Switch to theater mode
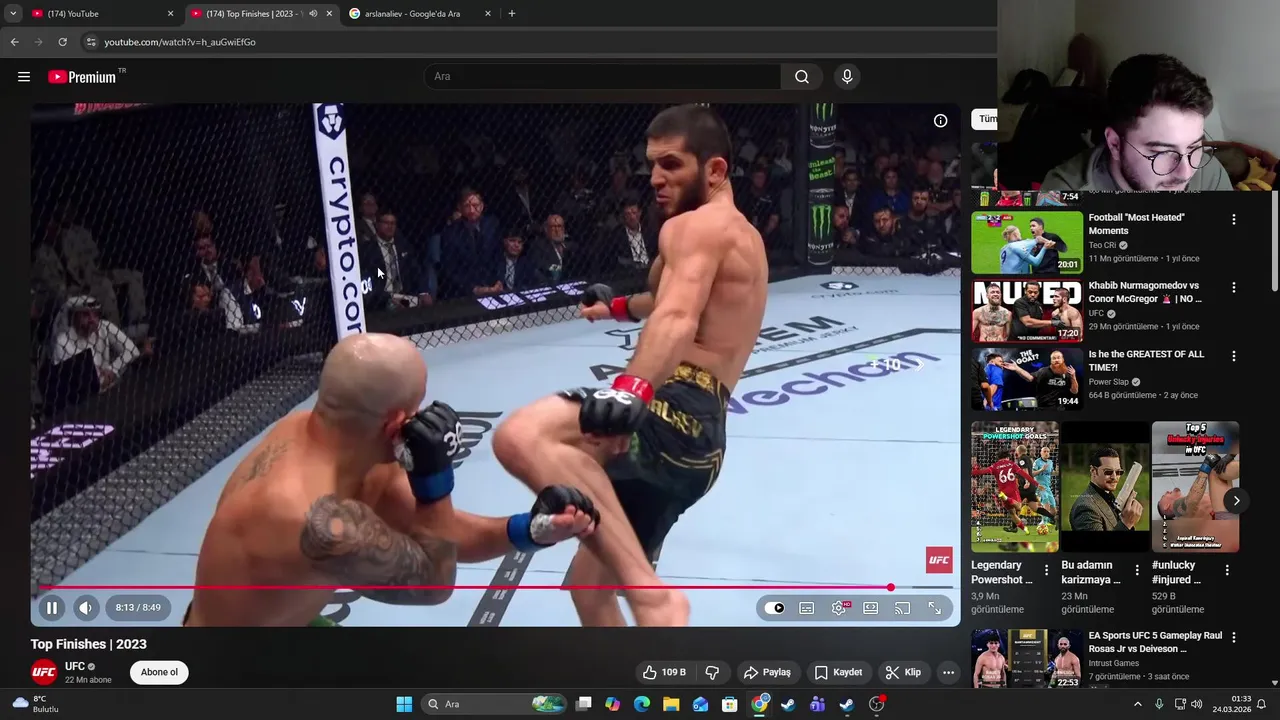The image size is (1280, 720). point(871,608)
